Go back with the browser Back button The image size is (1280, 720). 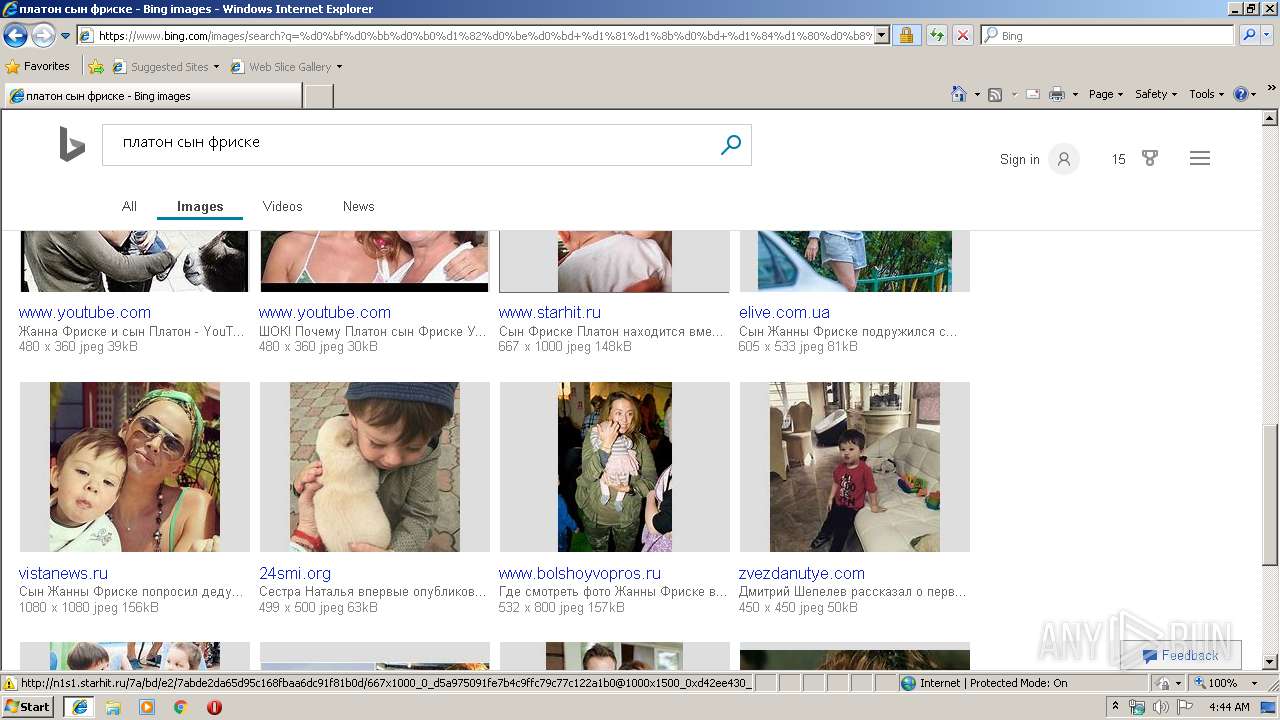15,36
